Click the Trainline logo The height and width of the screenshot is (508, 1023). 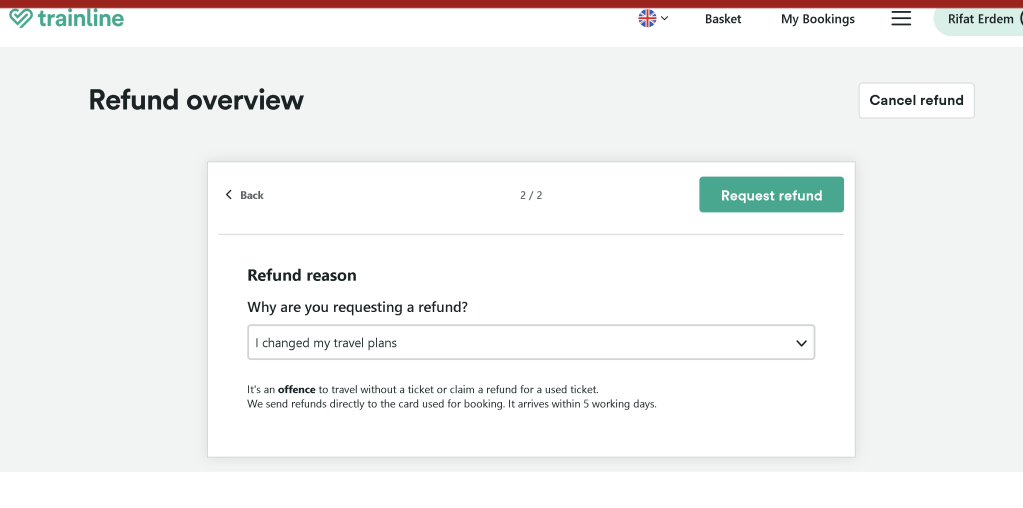coord(67,18)
